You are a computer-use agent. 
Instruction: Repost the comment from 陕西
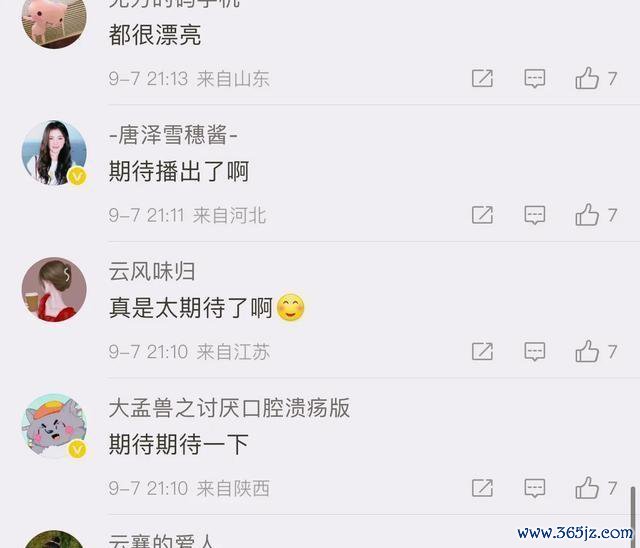click(x=482, y=488)
